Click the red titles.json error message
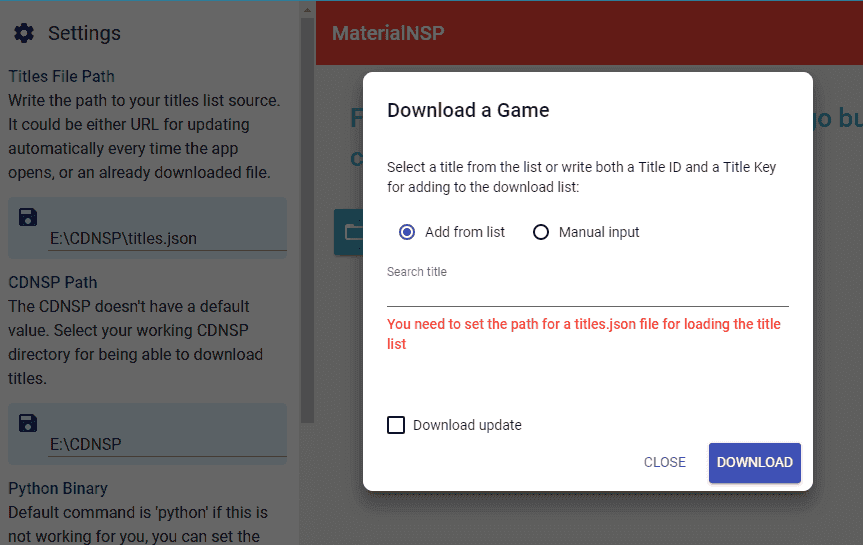863x545 pixels. pyautogui.click(x=584, y=334)
